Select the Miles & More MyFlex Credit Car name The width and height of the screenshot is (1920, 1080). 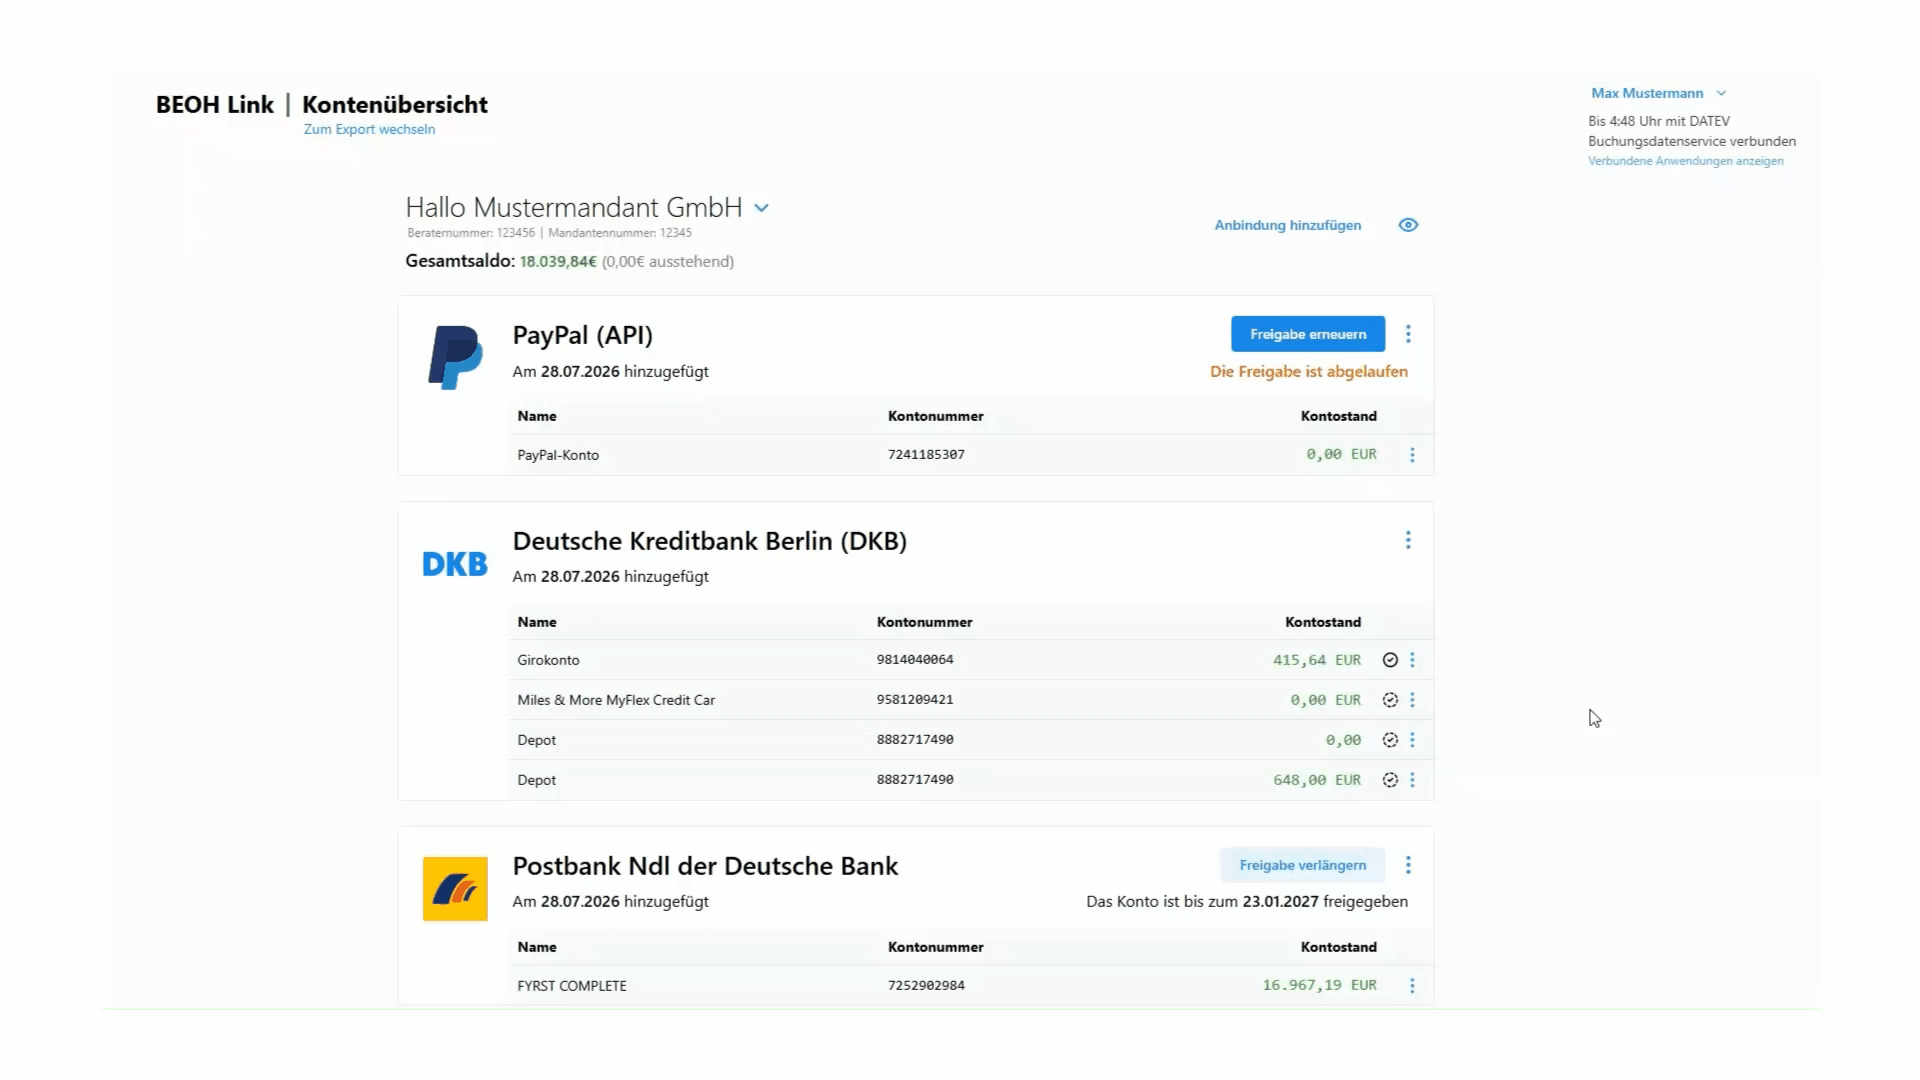(x=616, y=700)
